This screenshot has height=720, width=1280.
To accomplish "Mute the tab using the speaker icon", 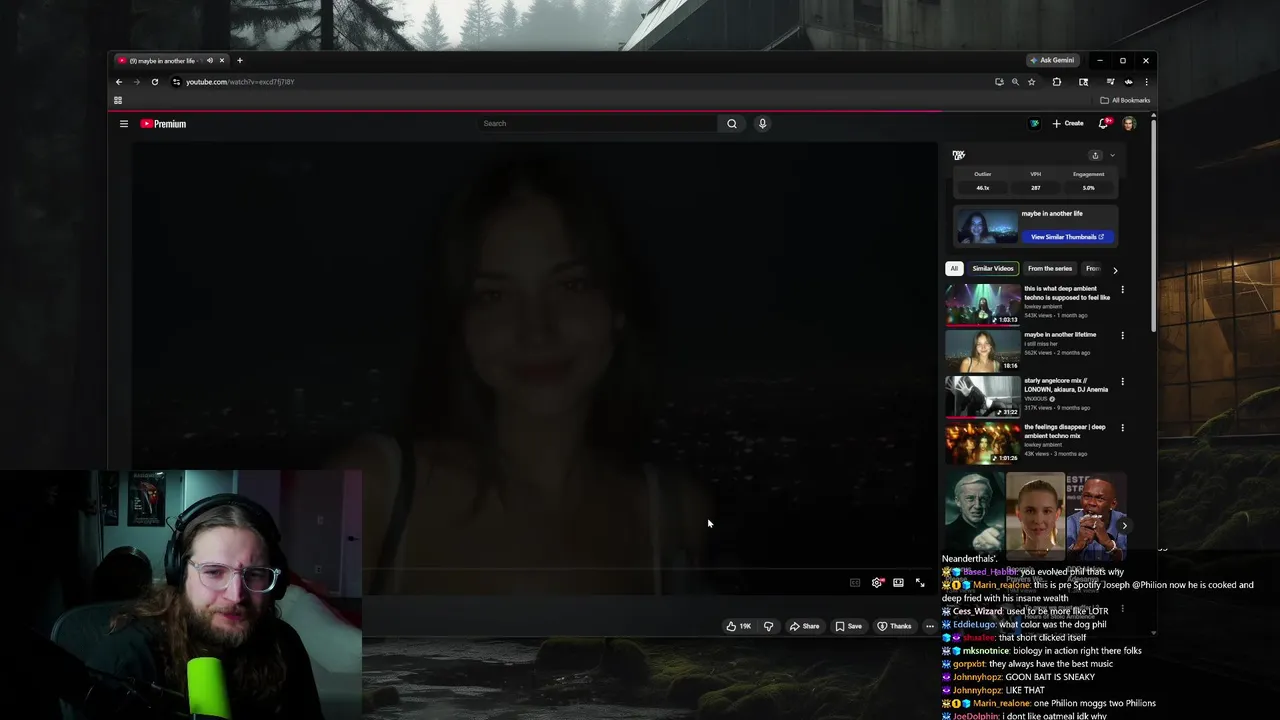I will tap(209, 61).
